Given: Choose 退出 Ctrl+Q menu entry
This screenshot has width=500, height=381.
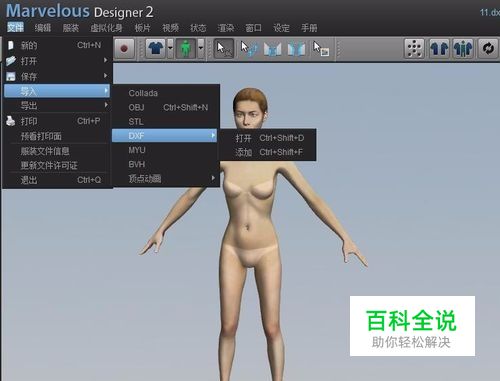Looking at the screenshot, I should [x=57, y=180].
